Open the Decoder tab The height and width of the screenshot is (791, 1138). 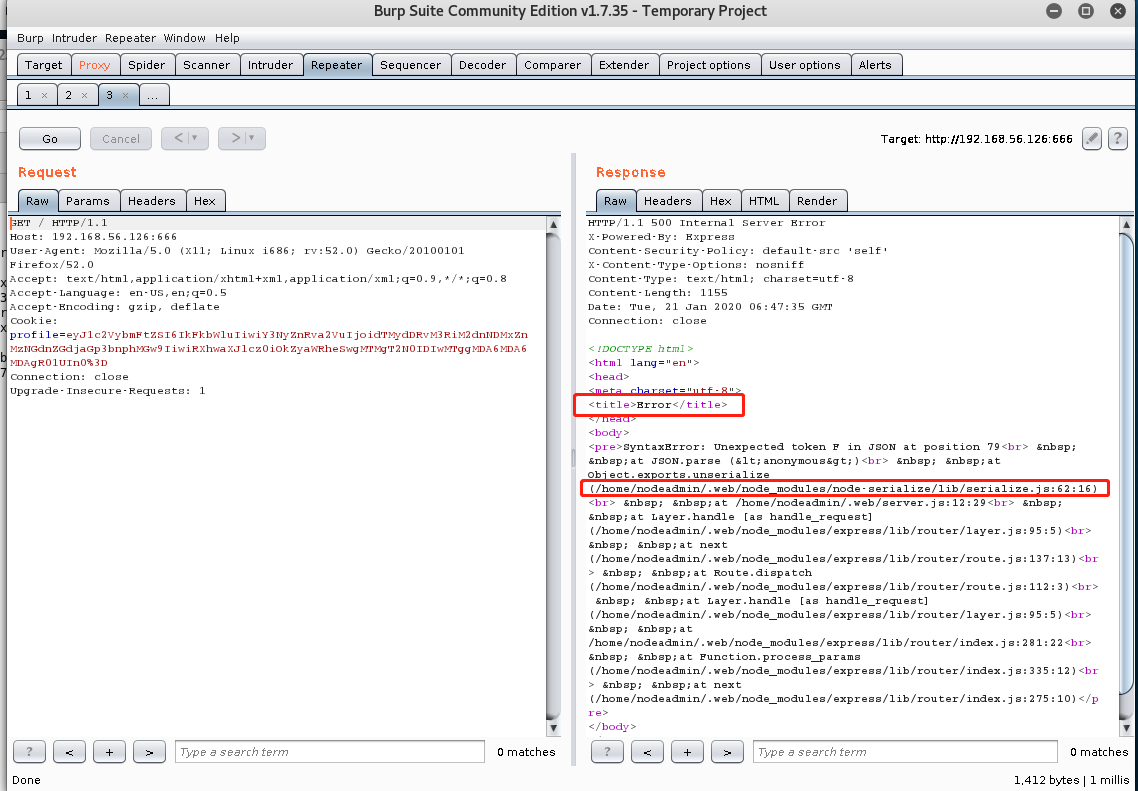click(x=483, y=64)
